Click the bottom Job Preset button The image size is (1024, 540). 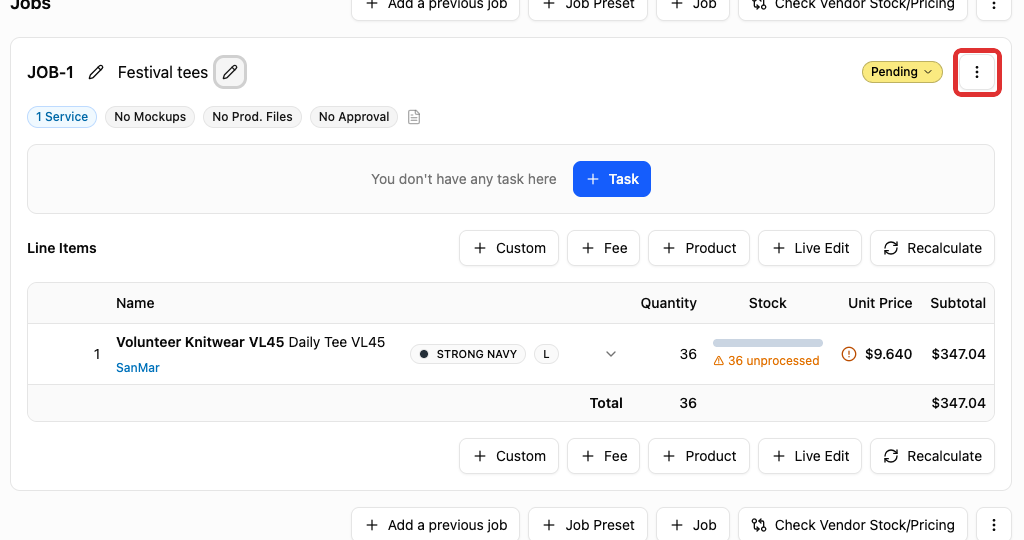coord(588,524)
